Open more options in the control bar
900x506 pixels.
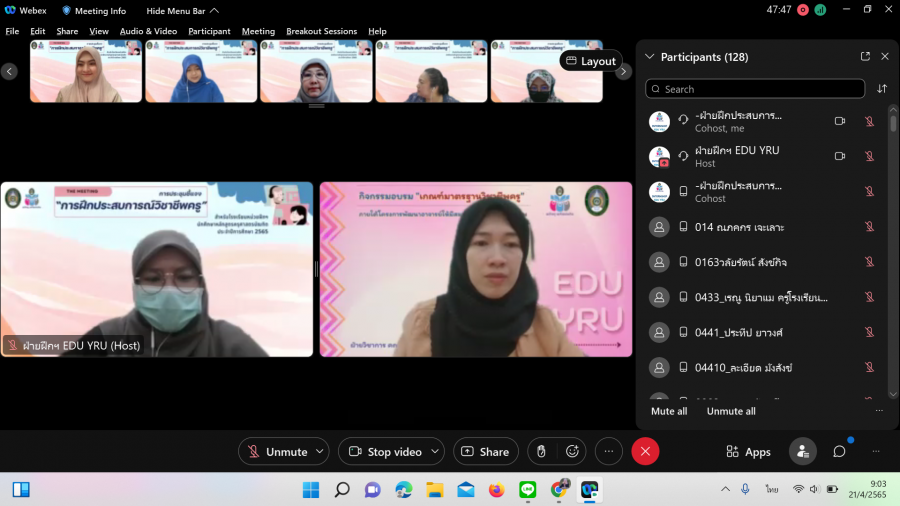[x=609, y=452]
